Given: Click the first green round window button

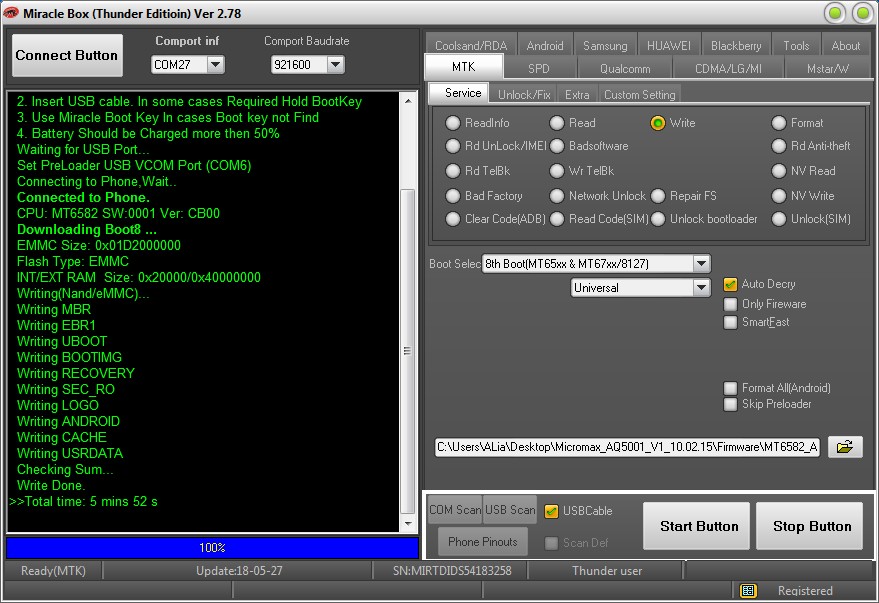Looking at the screenshot, I should click(835, 13).
